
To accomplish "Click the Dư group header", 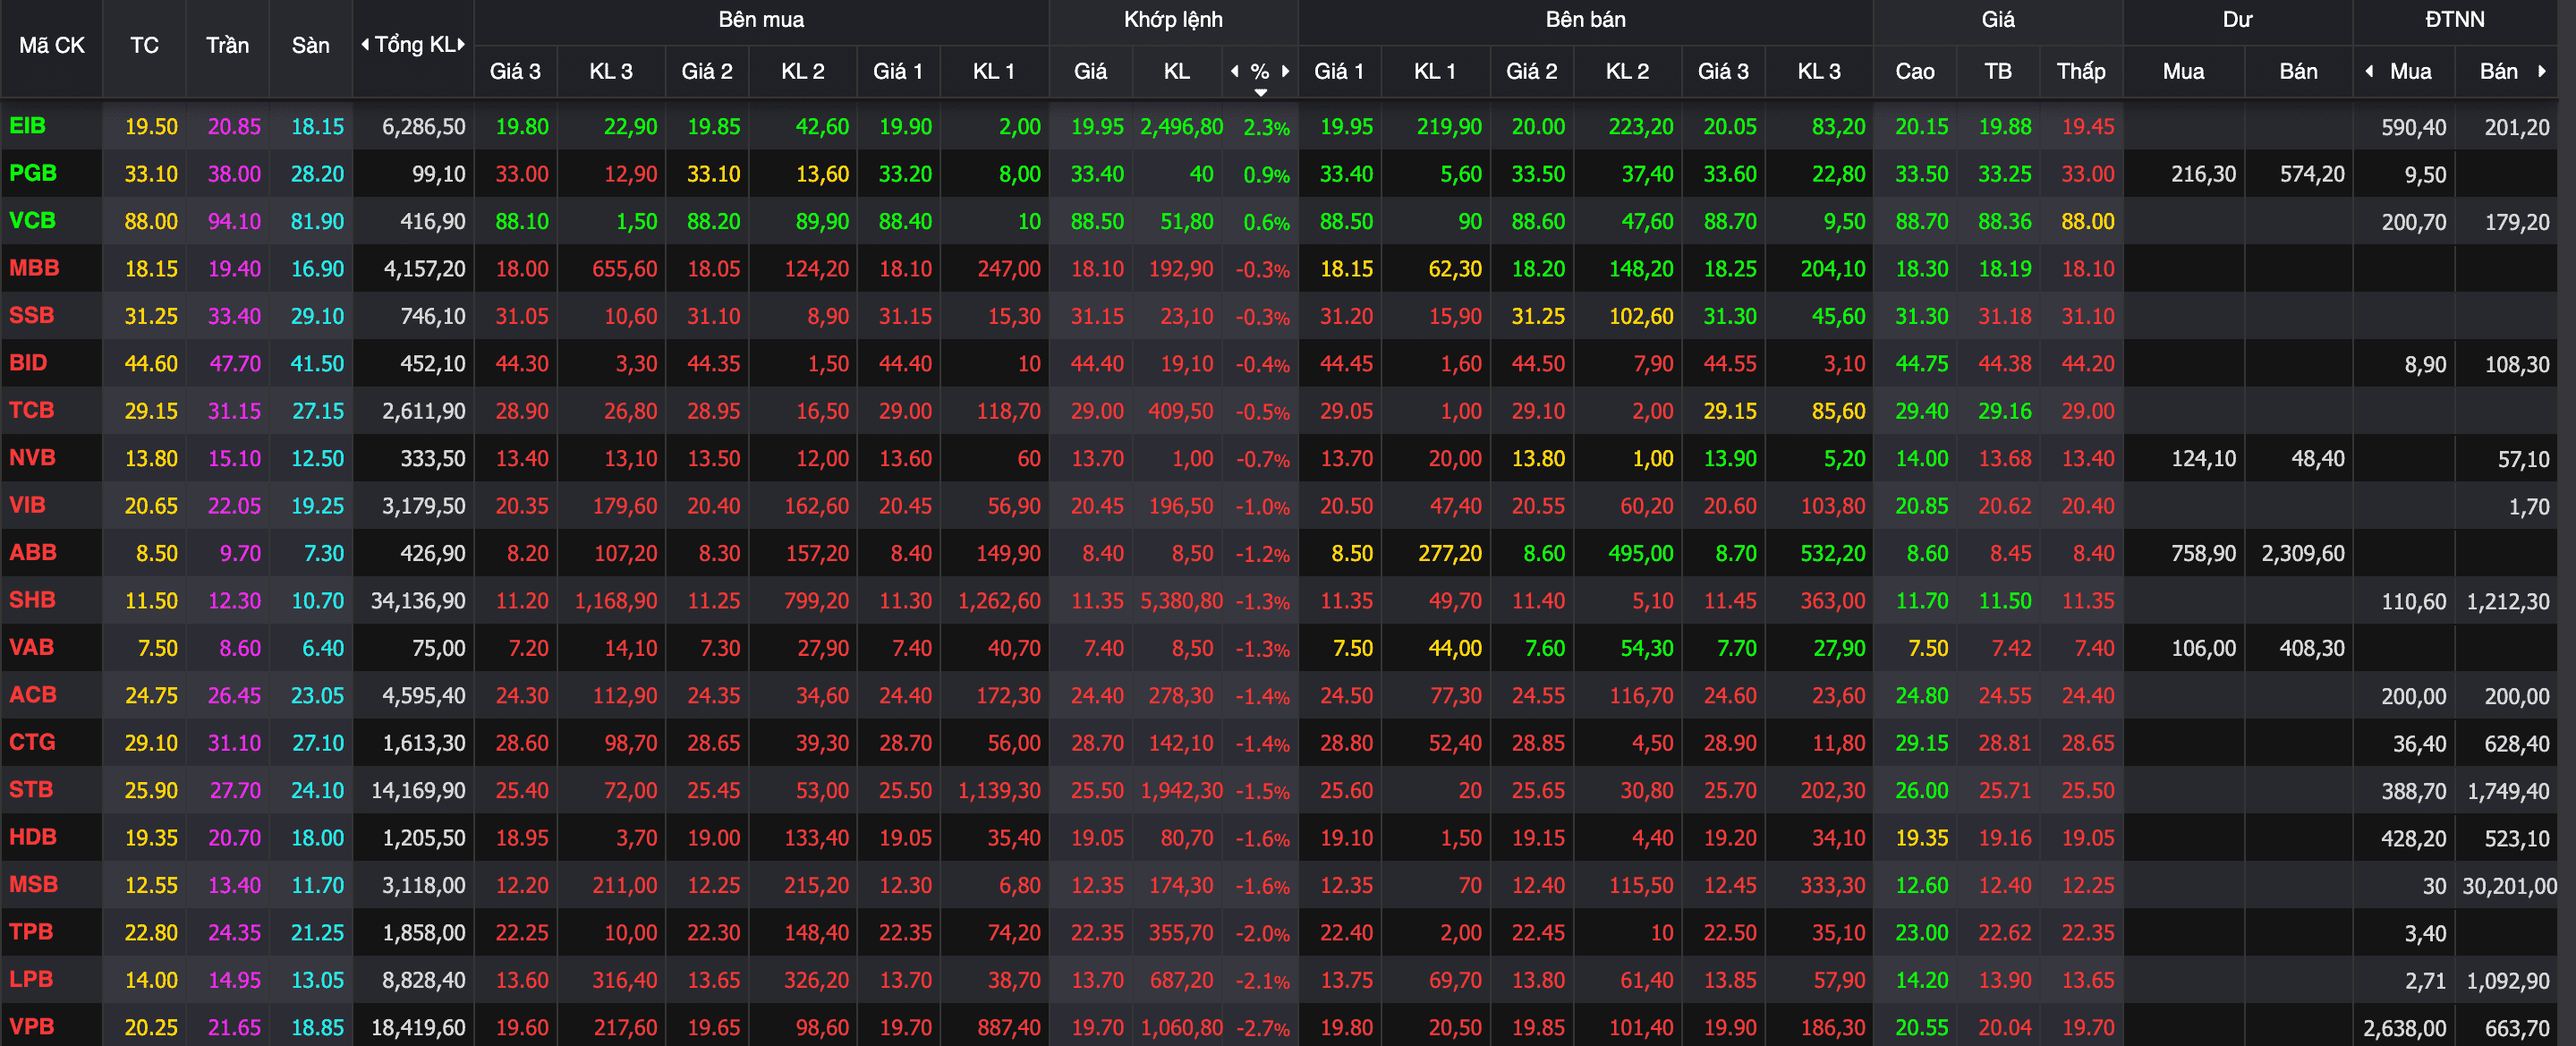I will click(x=2237, y=19).
